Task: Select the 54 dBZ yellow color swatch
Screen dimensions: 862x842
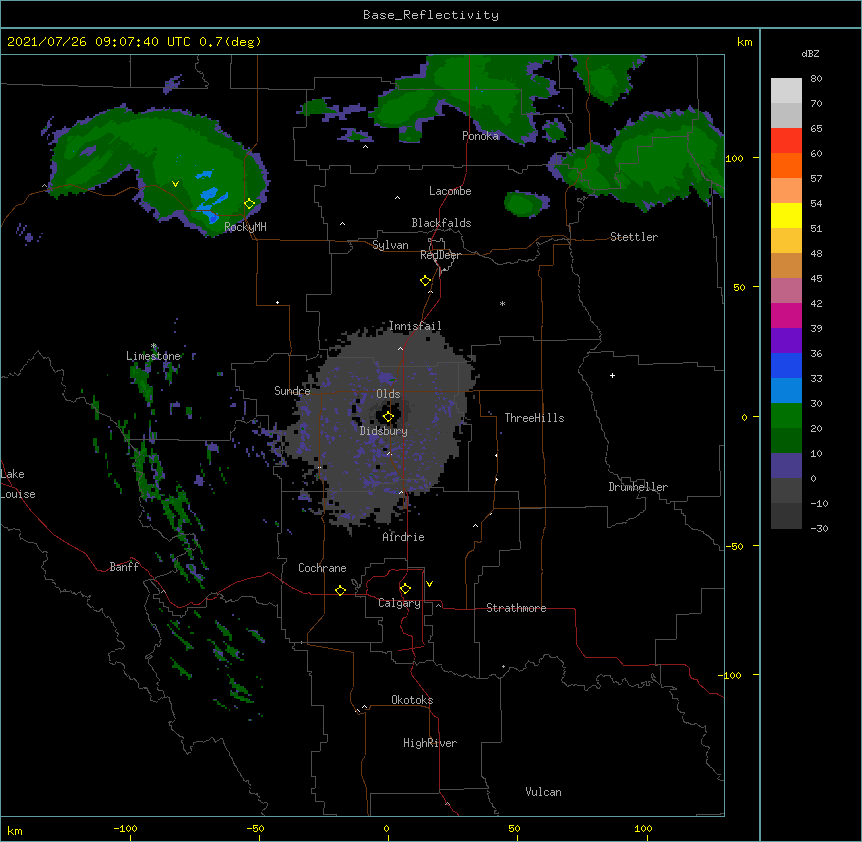Action: (x=786, y=215)
